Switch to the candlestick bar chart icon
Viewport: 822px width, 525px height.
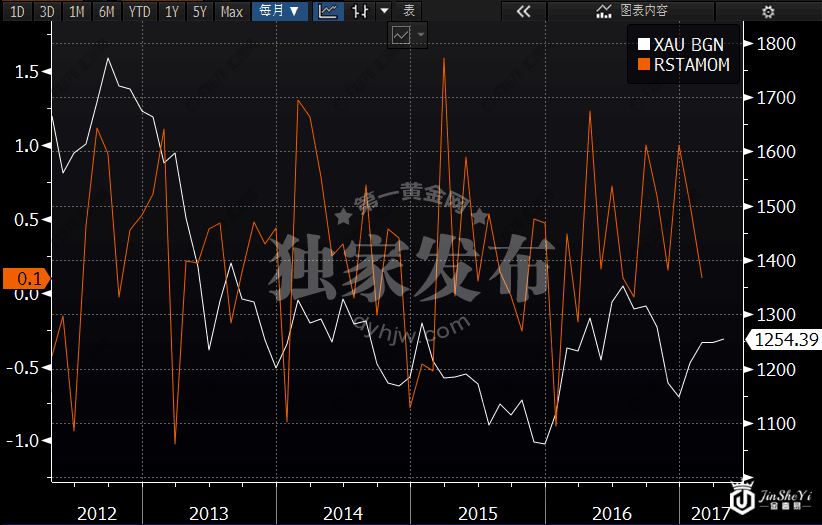[x=360, y=12]
